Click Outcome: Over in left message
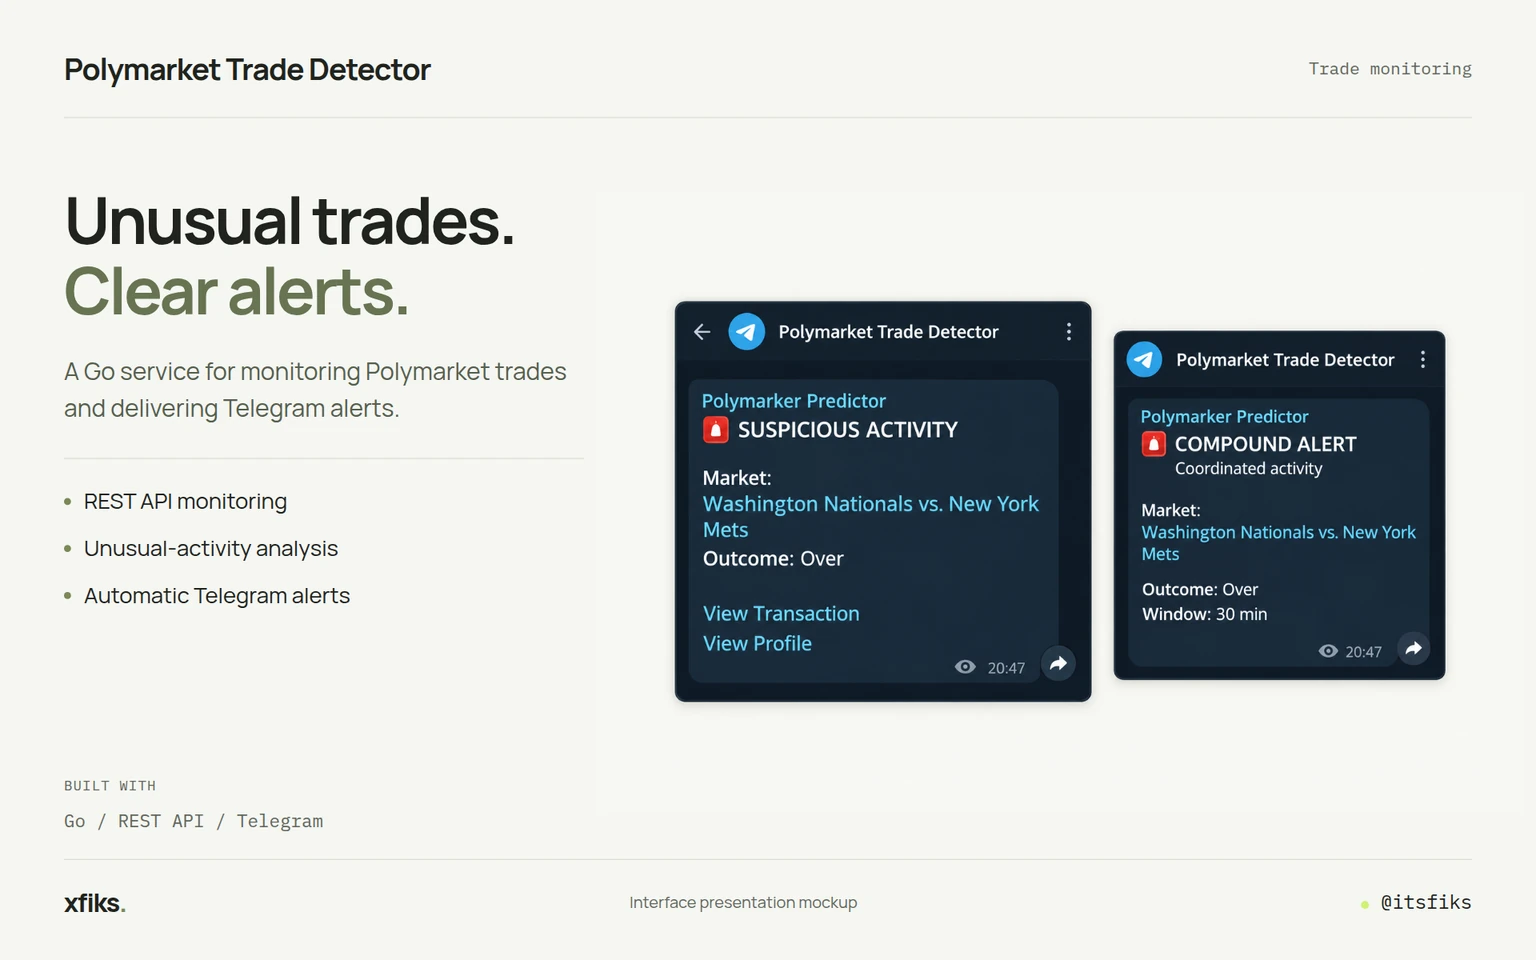The height and width of the screenshot is (960, 1536). pyautogui.click(x=773, y=559)
